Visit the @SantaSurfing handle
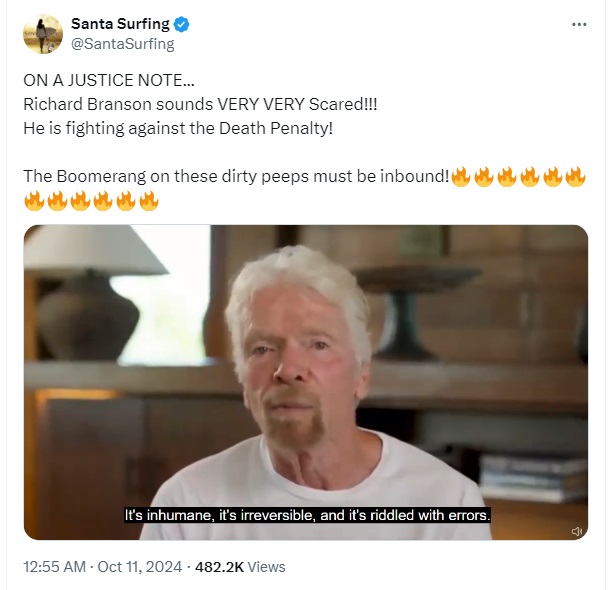This screenshot has height=590, width=612. pyautogui.click(x=123, y=44)
